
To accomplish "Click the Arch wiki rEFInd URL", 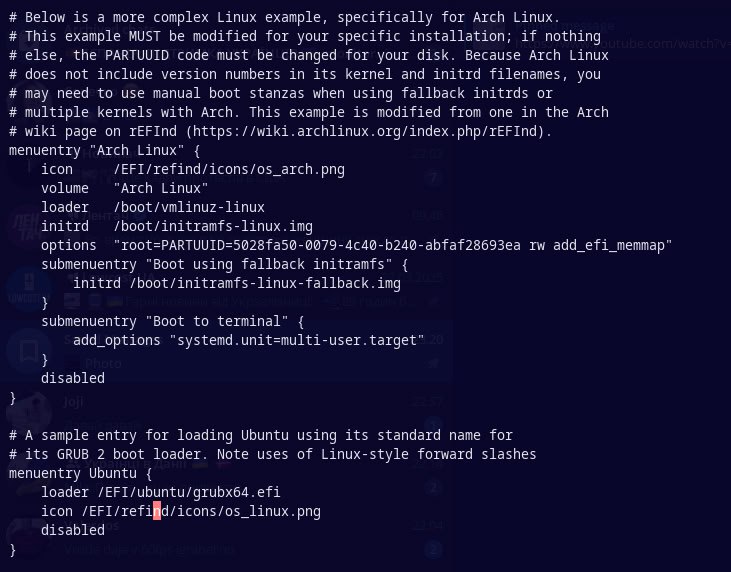I will [365, 132].
